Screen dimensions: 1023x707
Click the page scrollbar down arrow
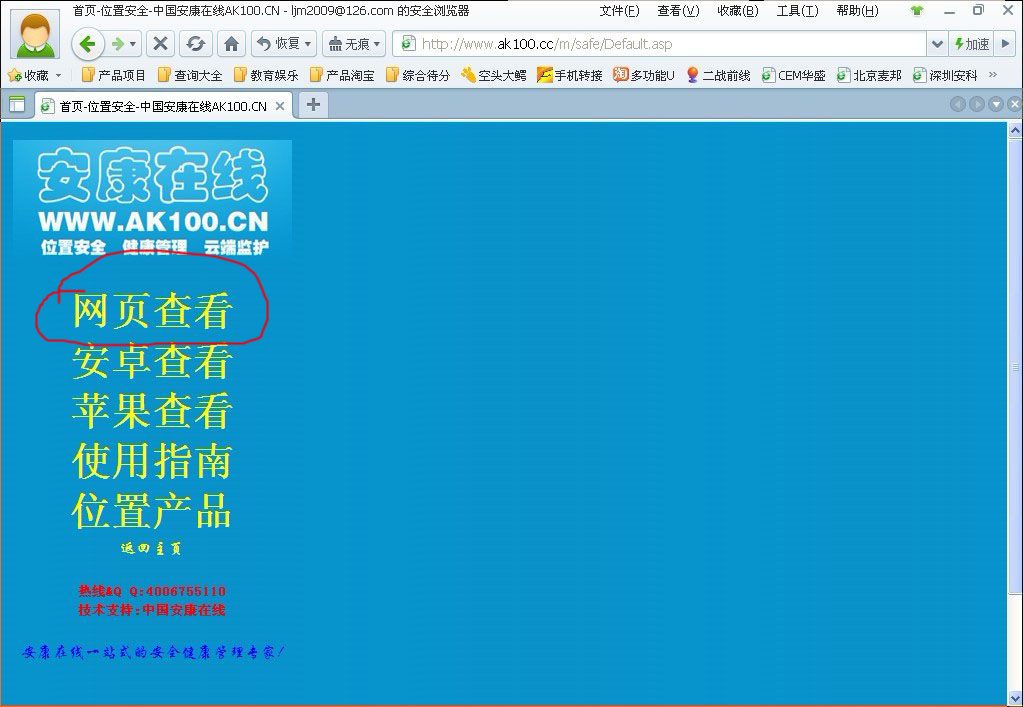point(1015,698)
